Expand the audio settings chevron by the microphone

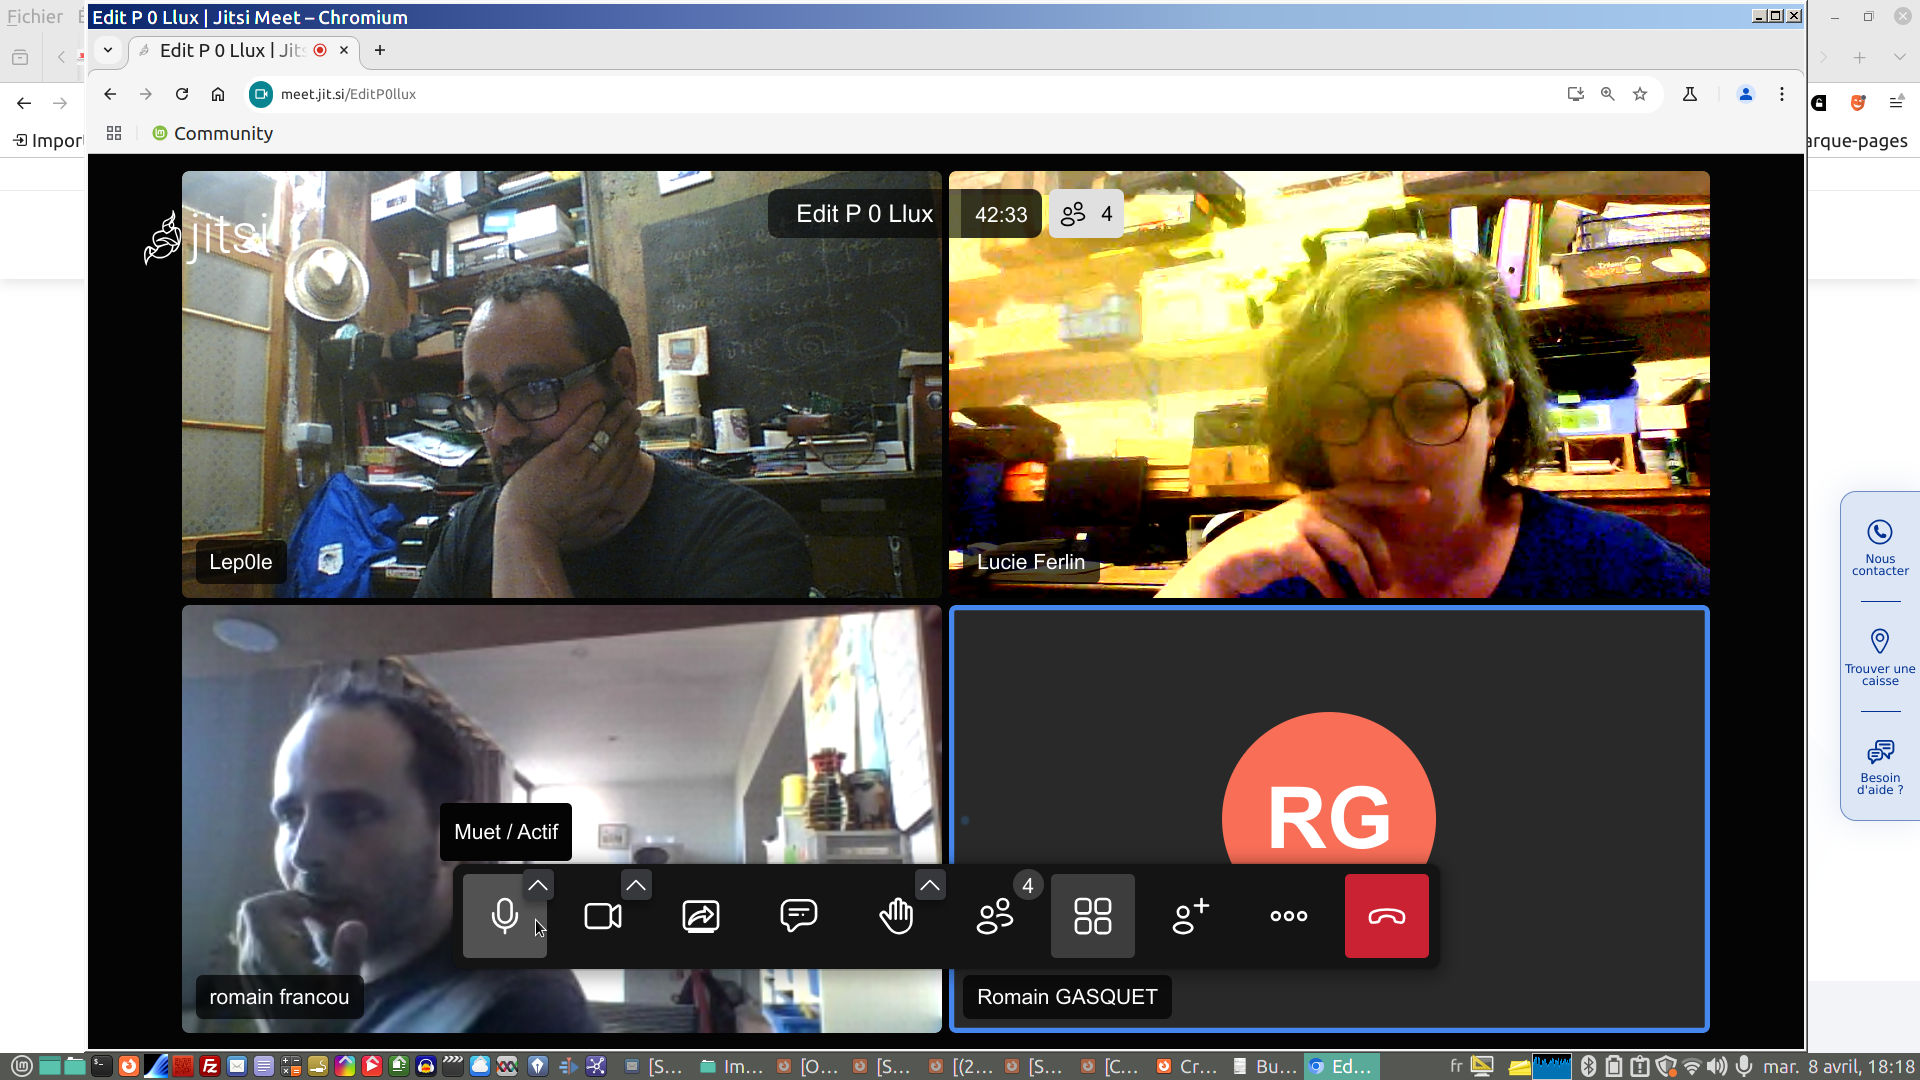click(x=538, y=885)
